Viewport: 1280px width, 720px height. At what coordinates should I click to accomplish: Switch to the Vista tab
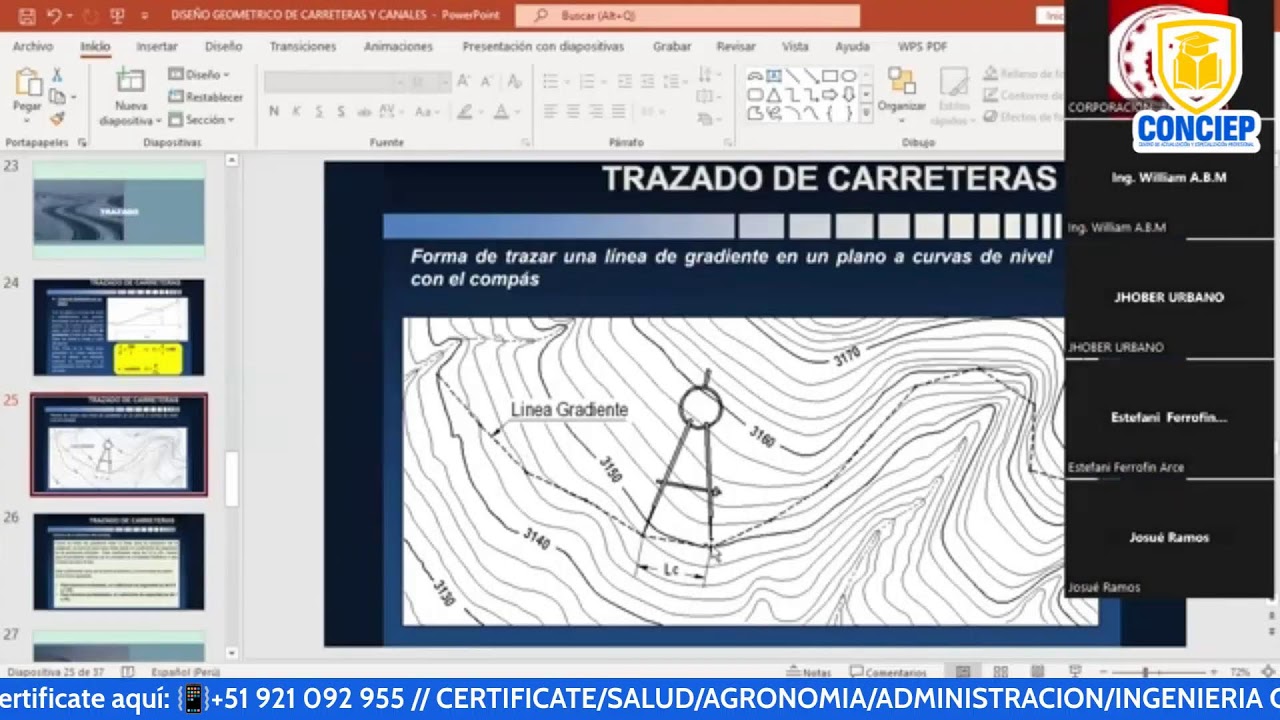click(795, 46)
